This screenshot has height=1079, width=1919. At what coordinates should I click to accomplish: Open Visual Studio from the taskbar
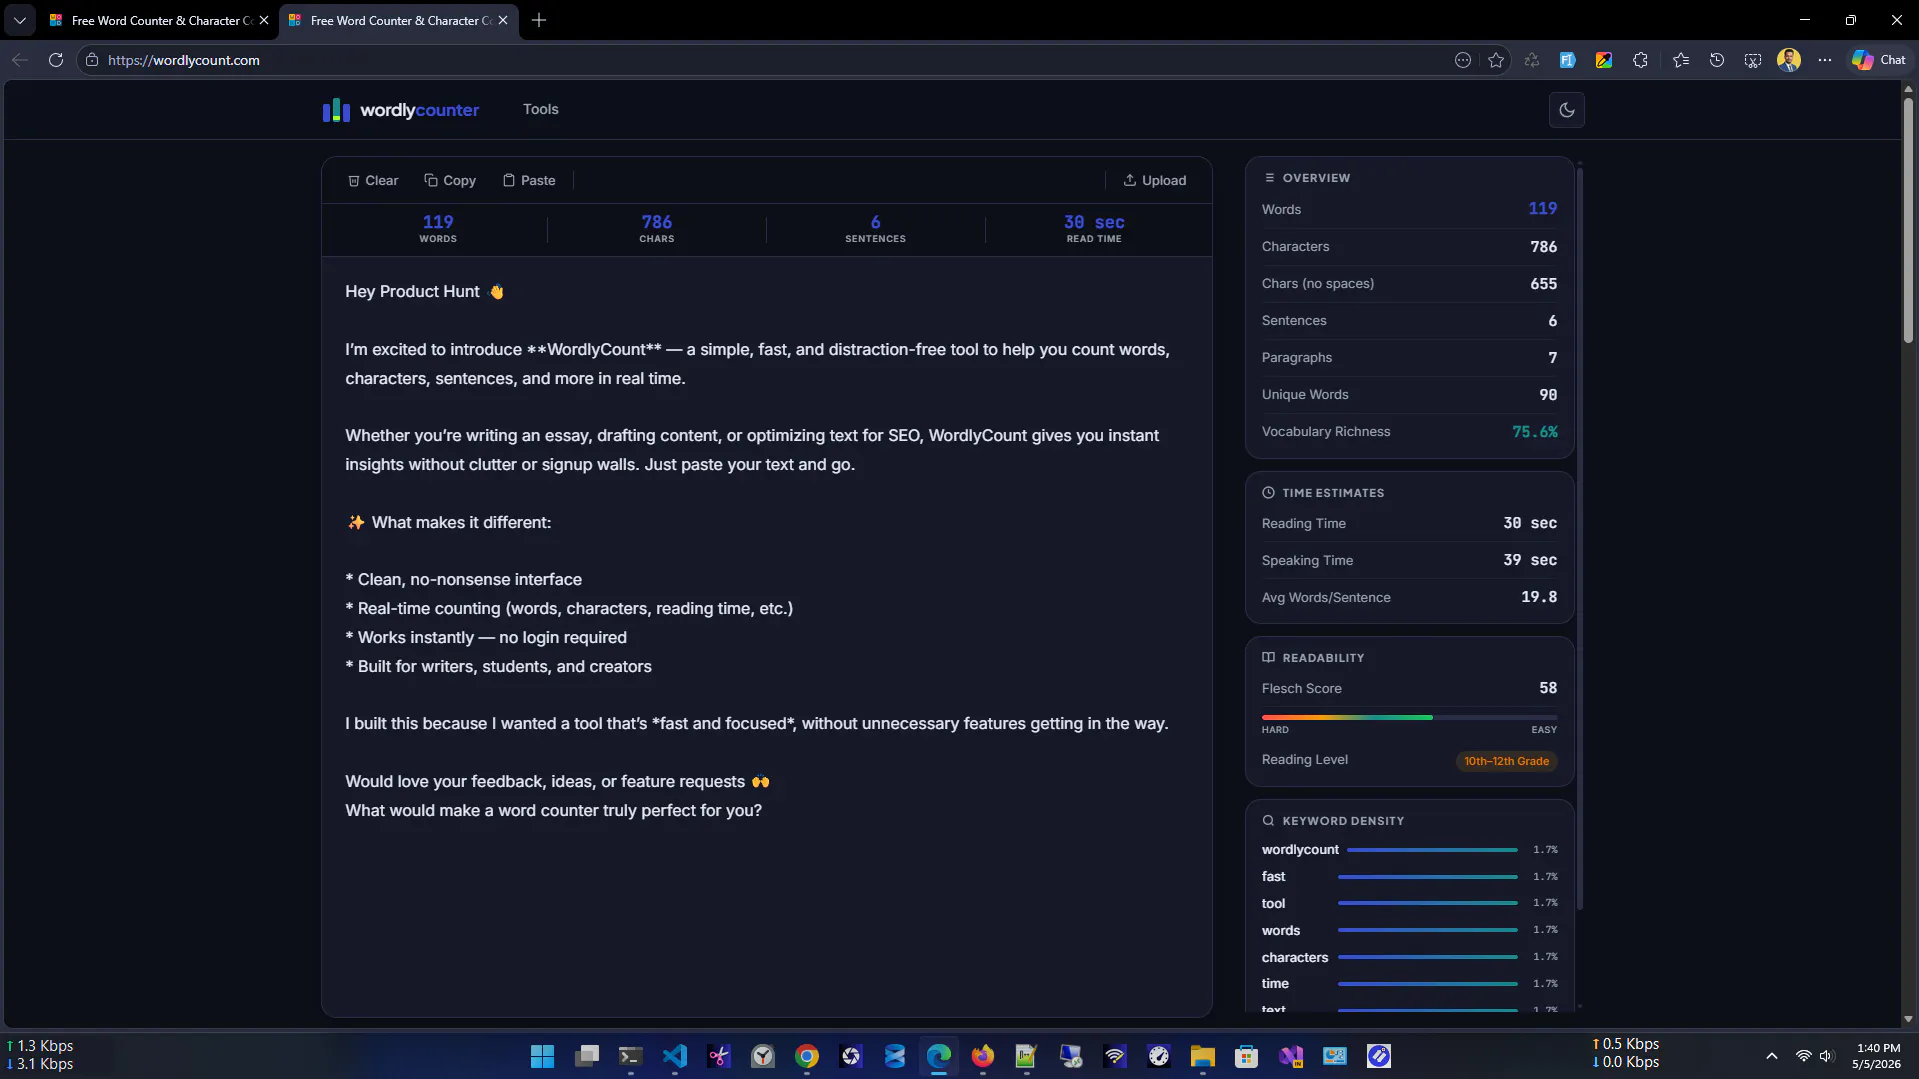tap(1291, 1056)
